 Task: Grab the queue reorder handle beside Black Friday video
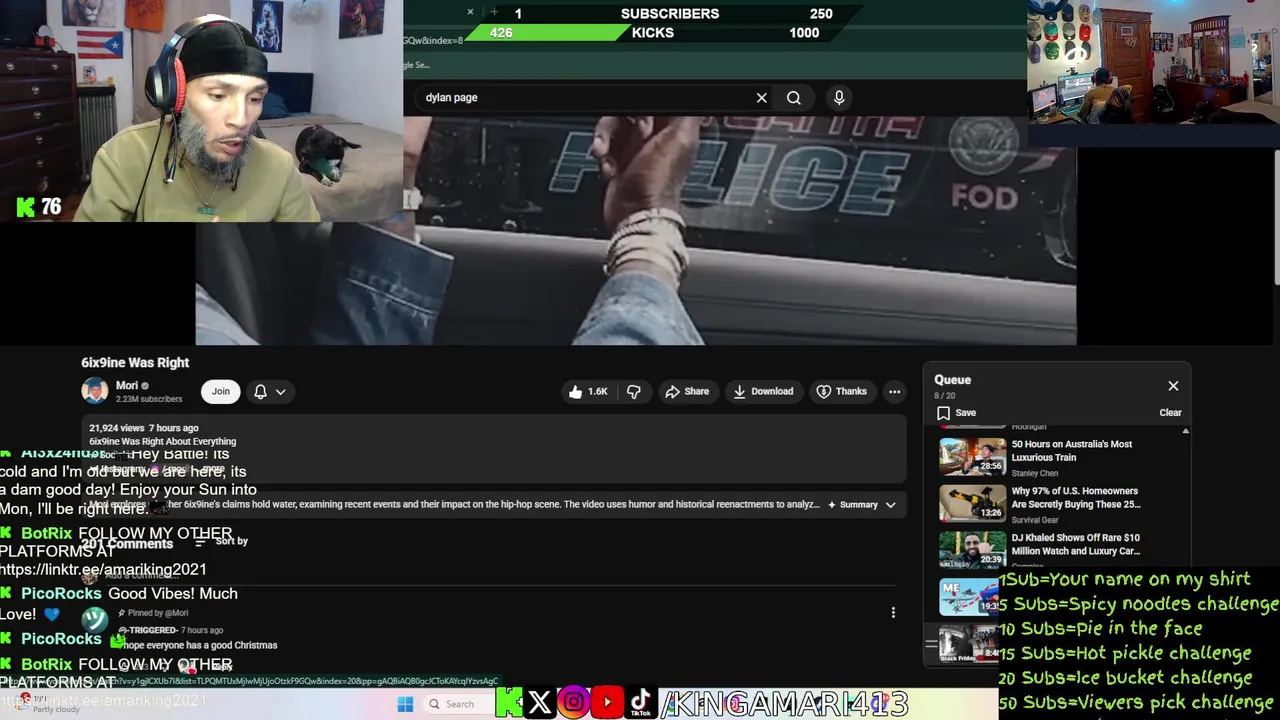pos(931,643)
